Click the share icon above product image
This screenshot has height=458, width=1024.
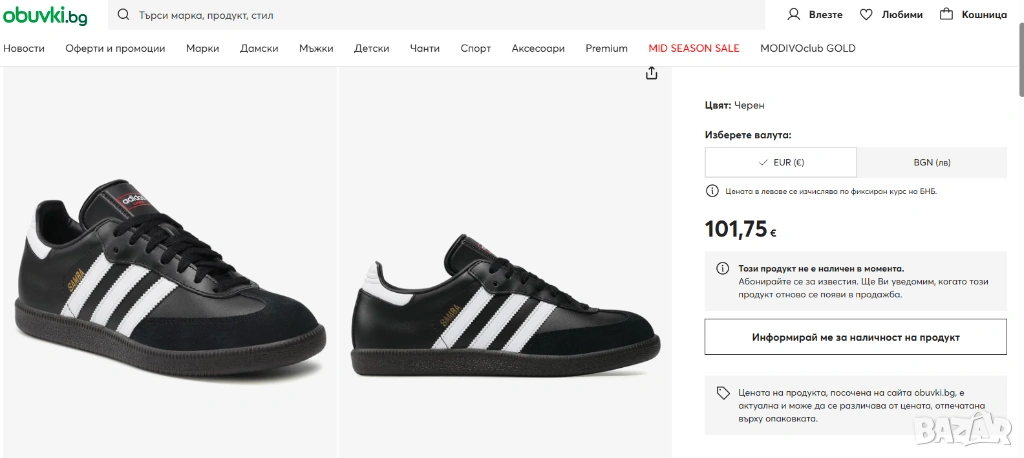(652, 73)
